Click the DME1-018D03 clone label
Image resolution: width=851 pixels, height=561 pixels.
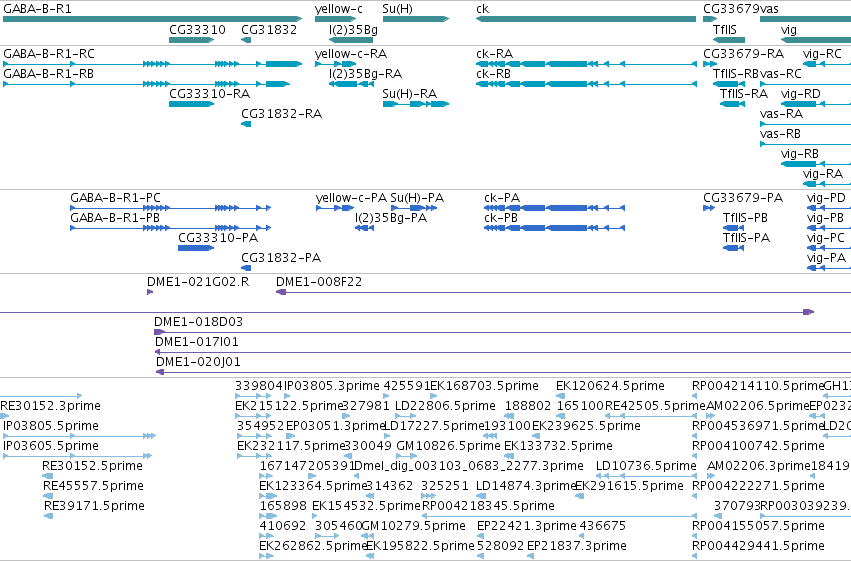coord(199,322)
